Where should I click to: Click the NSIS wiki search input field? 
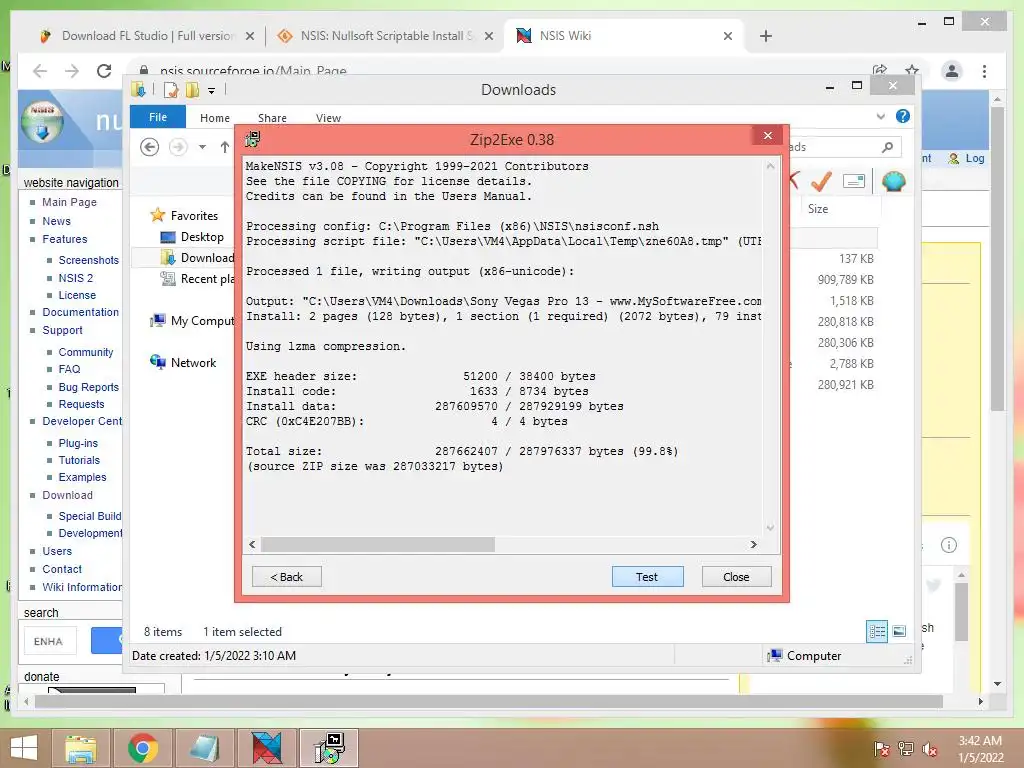[50, 641]
